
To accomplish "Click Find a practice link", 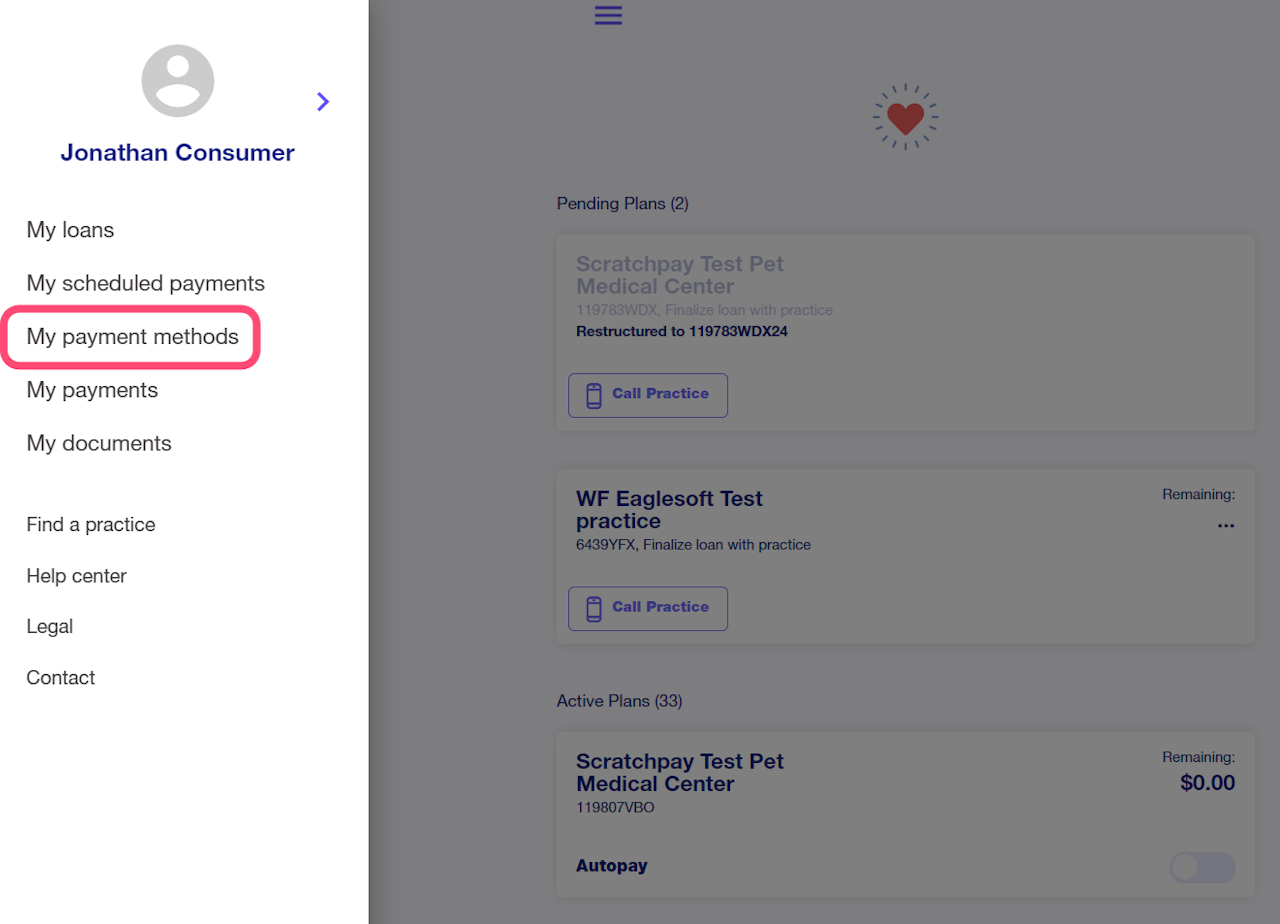I will point(91,525).
